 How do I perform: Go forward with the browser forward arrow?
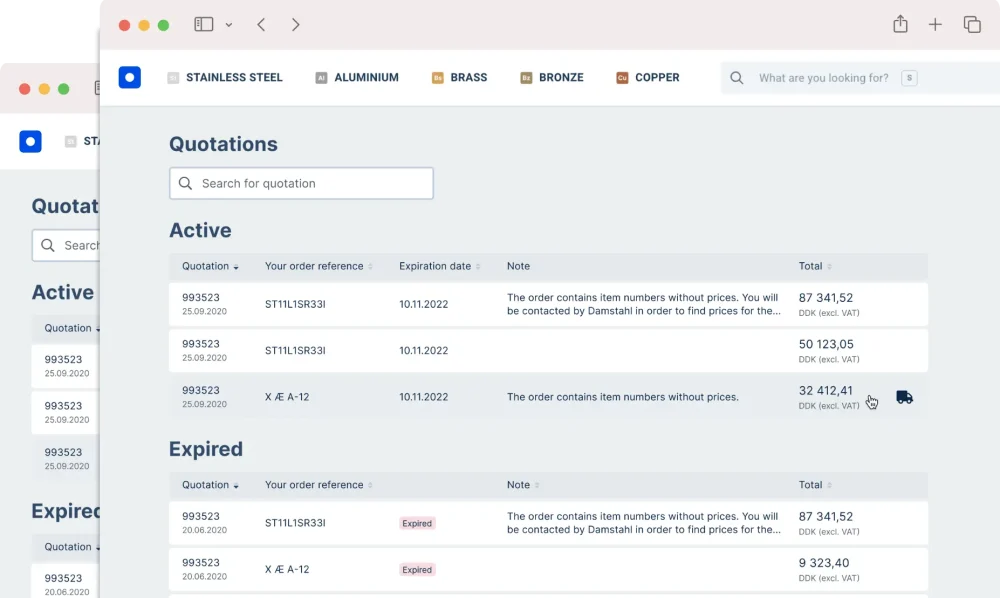tap(295, 25)
